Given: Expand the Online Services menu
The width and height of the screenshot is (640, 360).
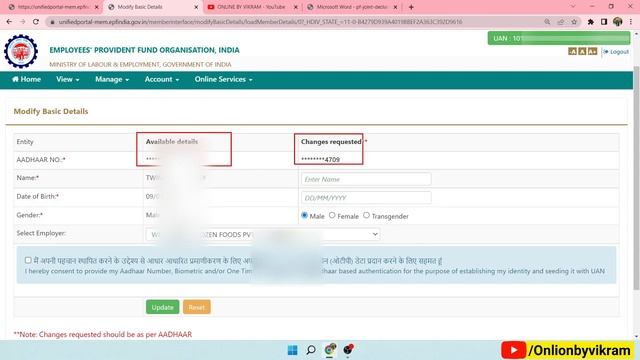Looking at the screenshot, I should coord(223,80).
